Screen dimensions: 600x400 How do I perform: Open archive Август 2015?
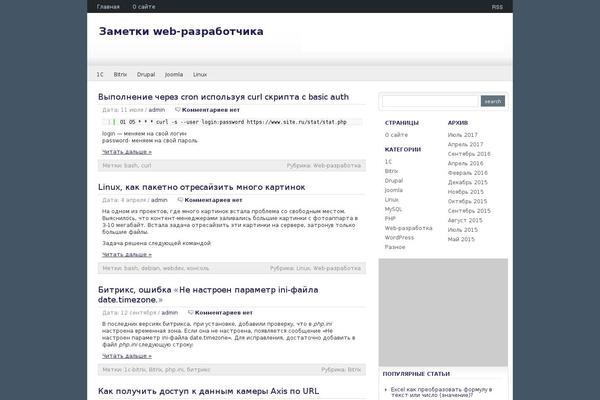pyautogui.click(x=465, y=220)
